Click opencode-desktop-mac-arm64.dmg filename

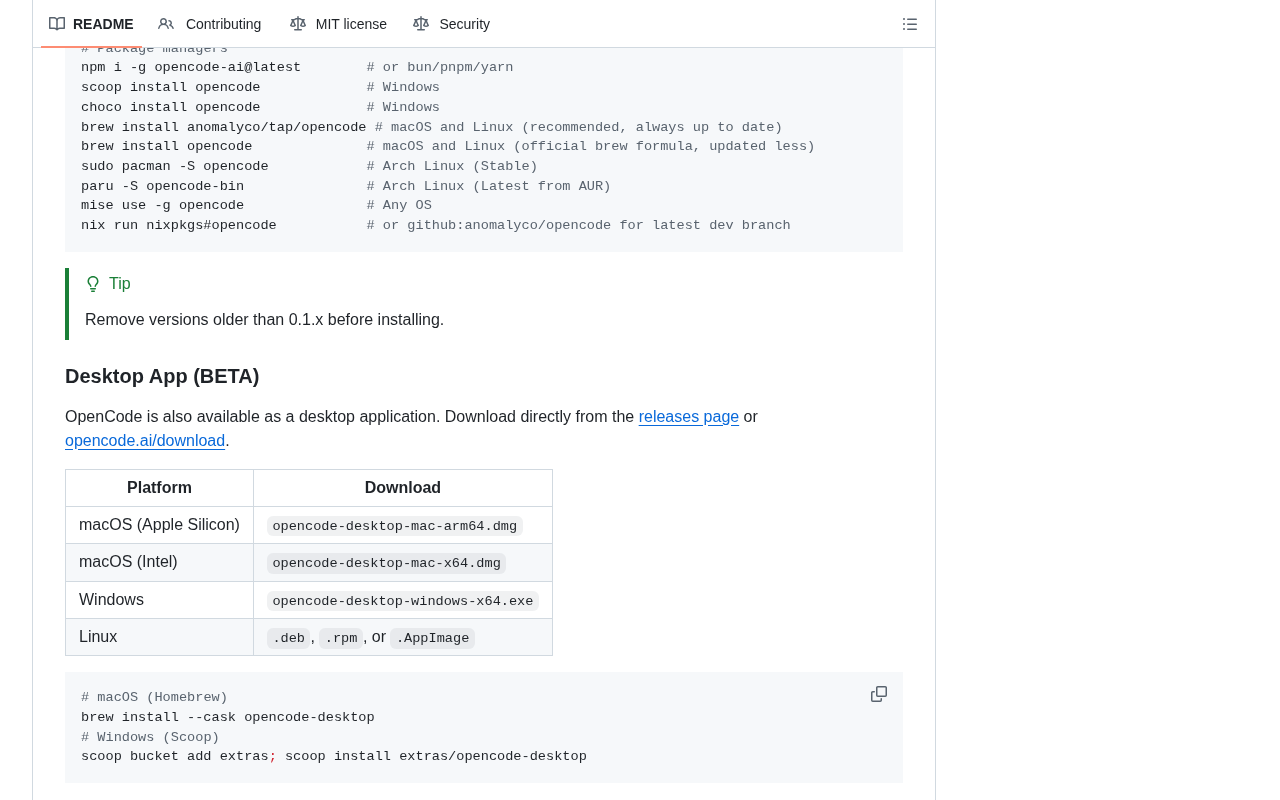point(395,526)
